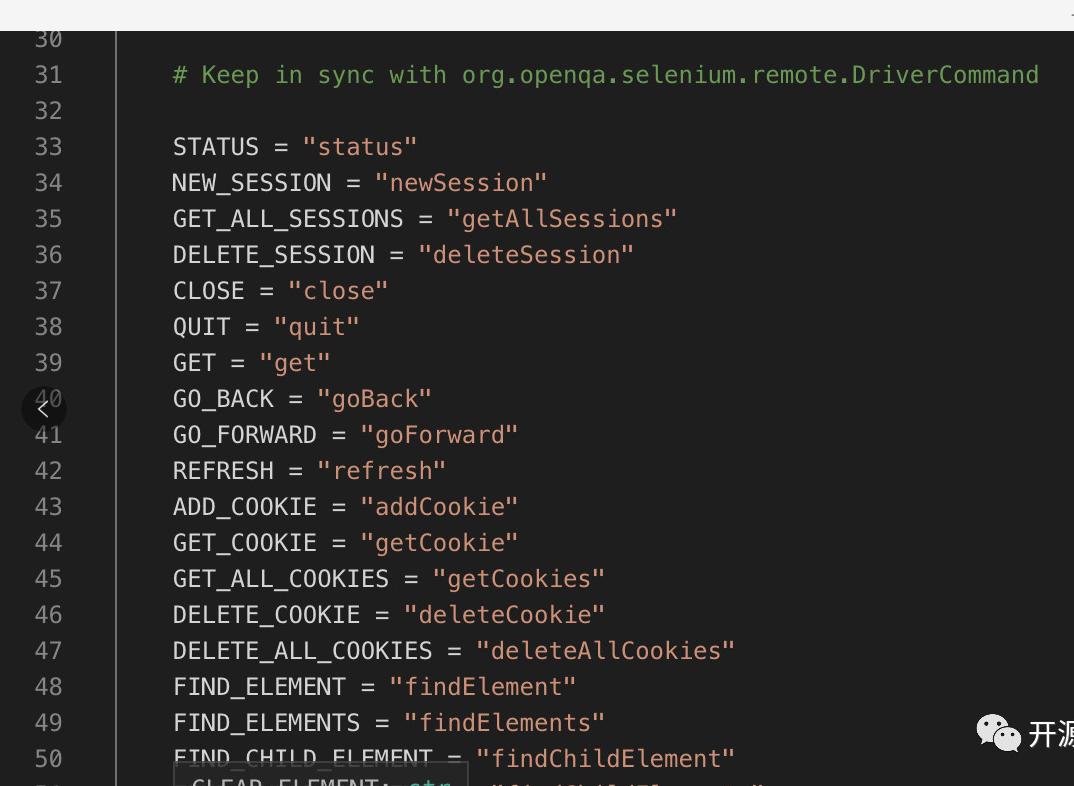The height and width of the screenshot is (786, 1074).
Task: Click the "deleteAllCookies" string literal
Action: pyautogui.click(x=605, y=651)
